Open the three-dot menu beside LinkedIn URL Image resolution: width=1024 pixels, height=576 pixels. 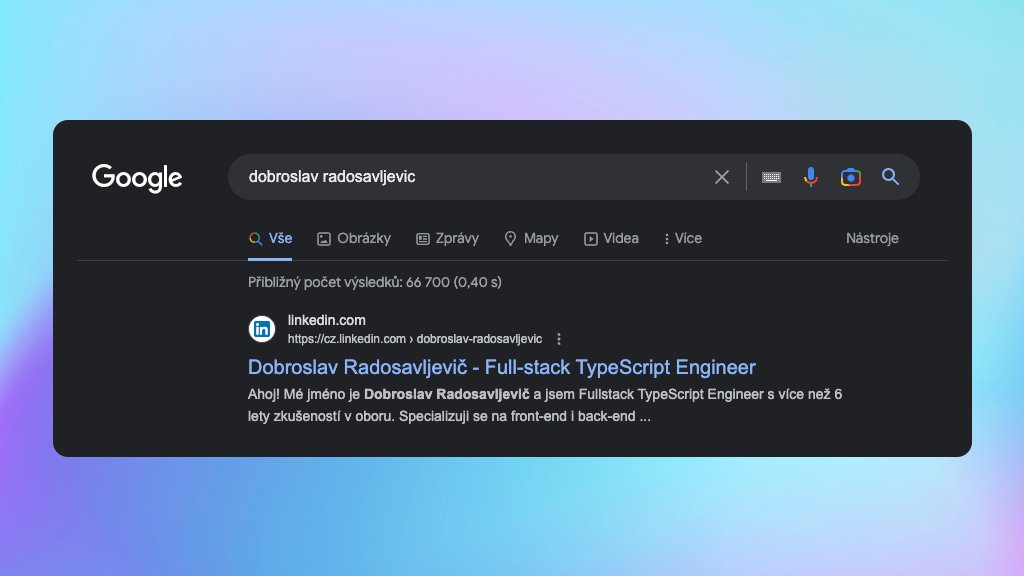558,339
